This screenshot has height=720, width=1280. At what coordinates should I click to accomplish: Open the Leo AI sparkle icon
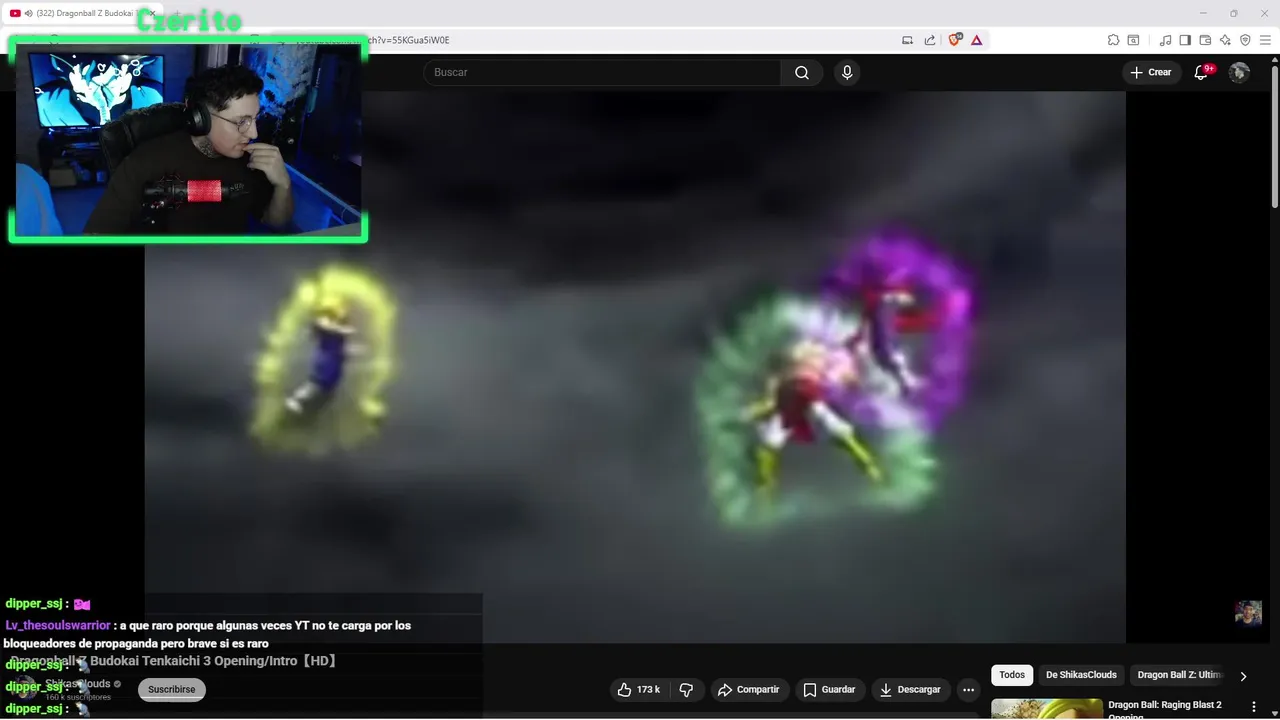click(1225, 40)
